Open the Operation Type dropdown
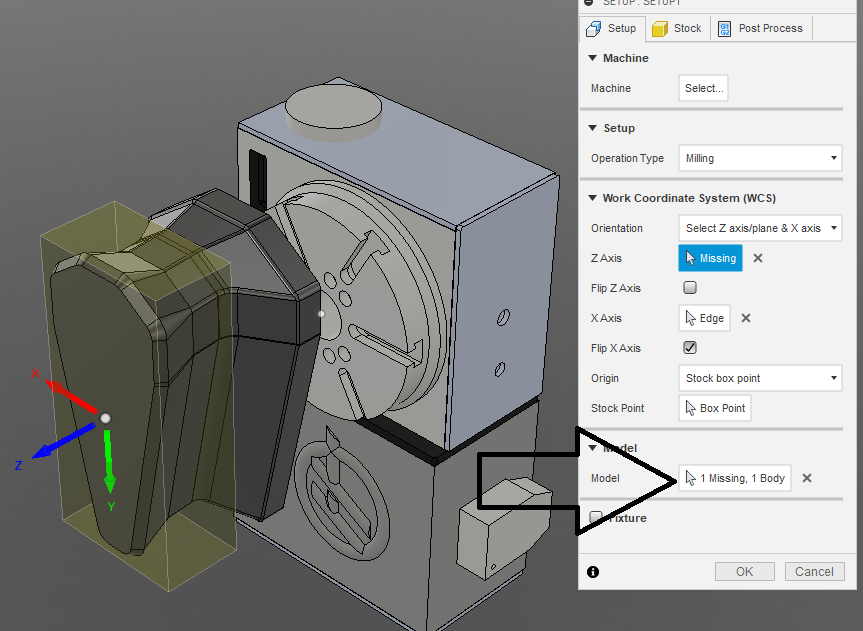Image resolution: width=863 pixels, height=631 pixels. [760, 158]
